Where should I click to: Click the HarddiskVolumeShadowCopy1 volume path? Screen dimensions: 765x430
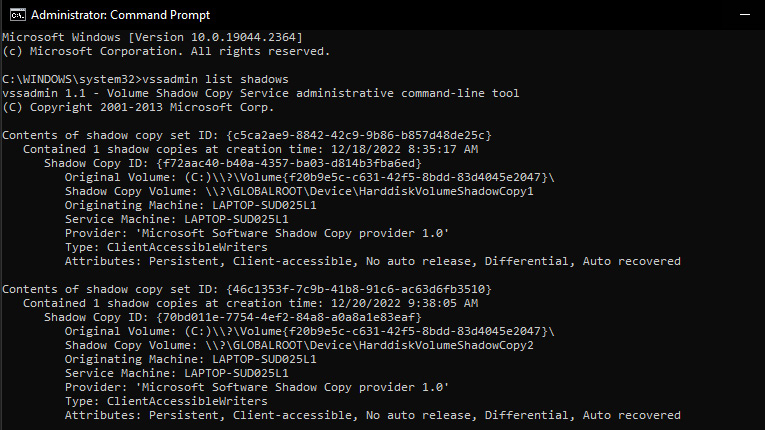coord(369,191)
